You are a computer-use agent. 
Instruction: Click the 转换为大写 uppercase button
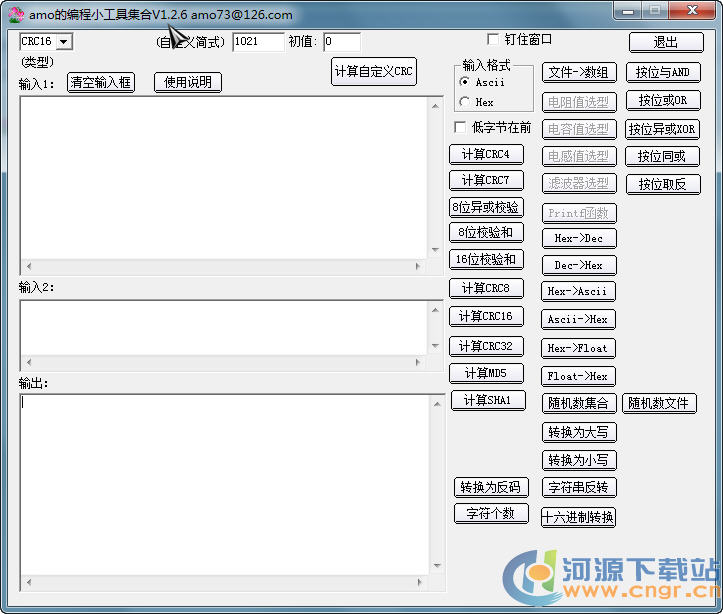click(x=579, y=432)
